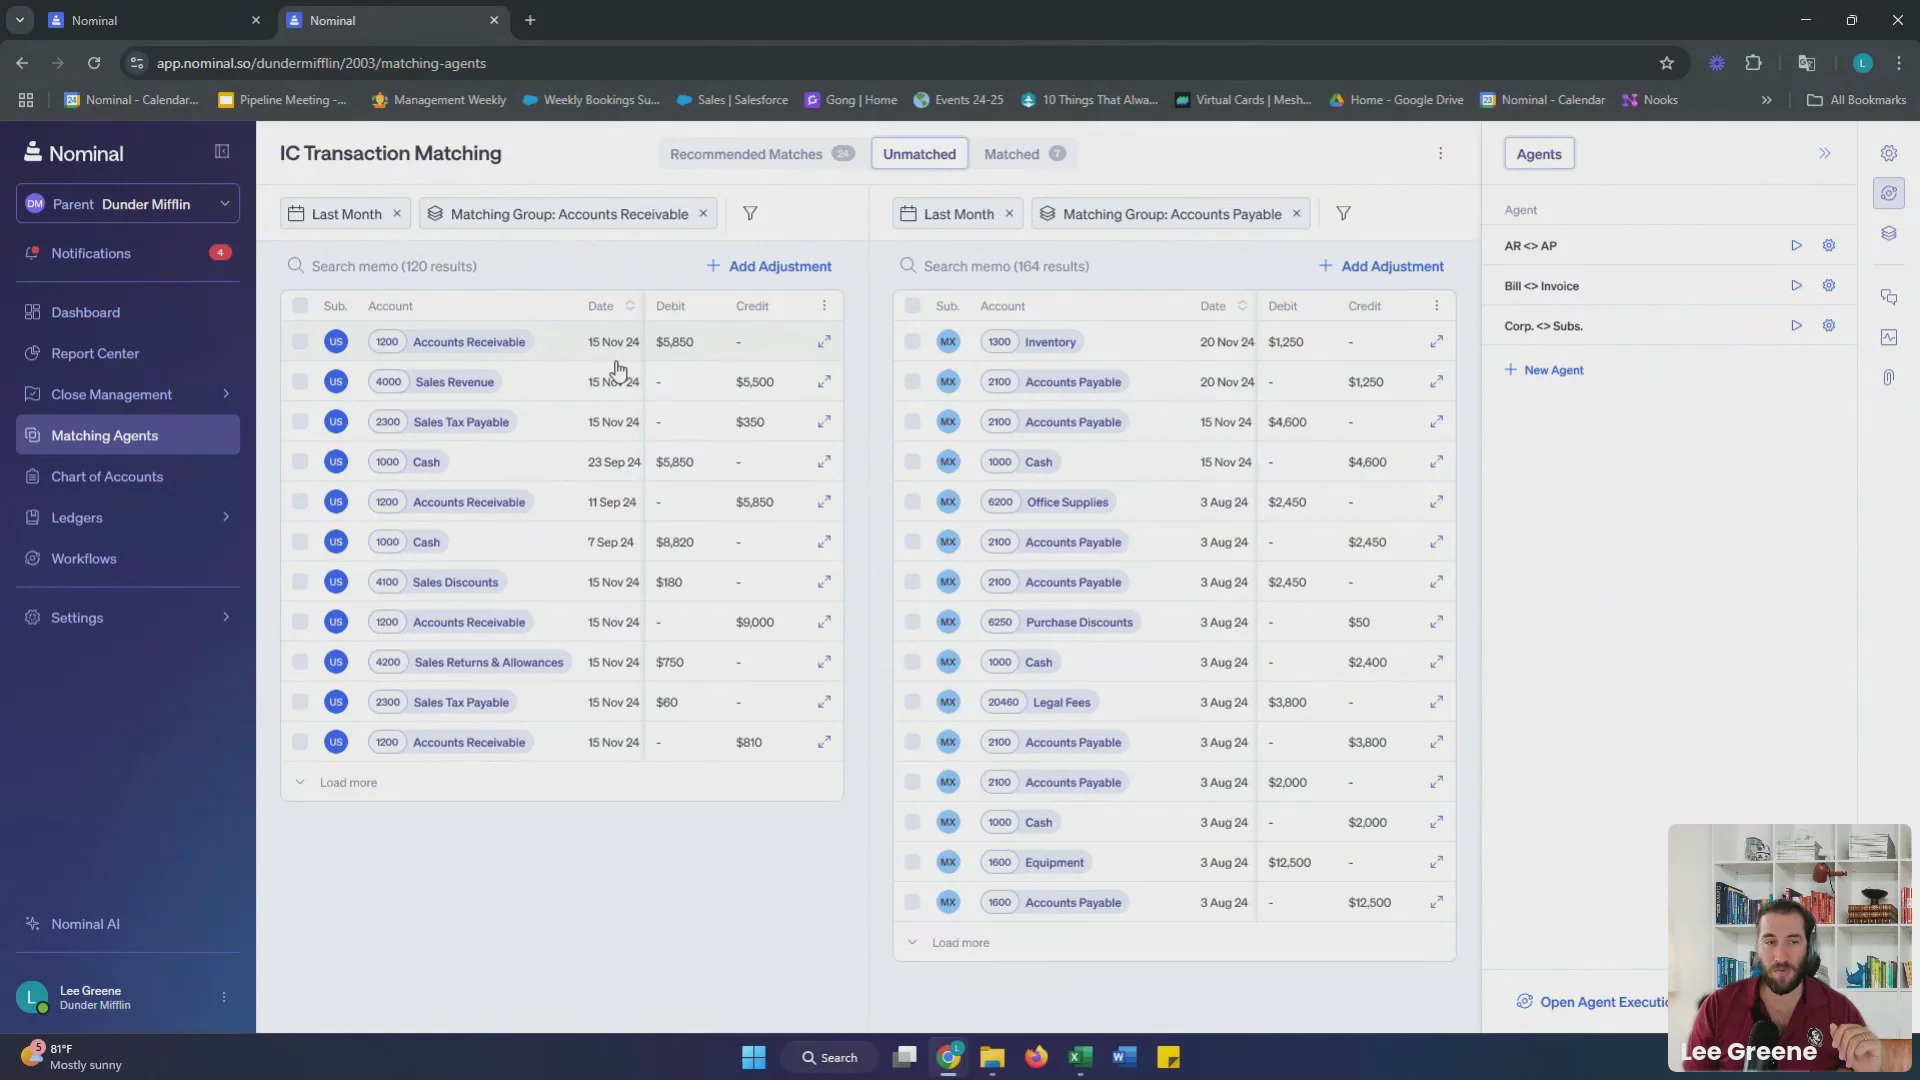This screenshot has height=1080, width=1920.
Task: Focus the left Search memo field
Action: click(x=490, y=266)
